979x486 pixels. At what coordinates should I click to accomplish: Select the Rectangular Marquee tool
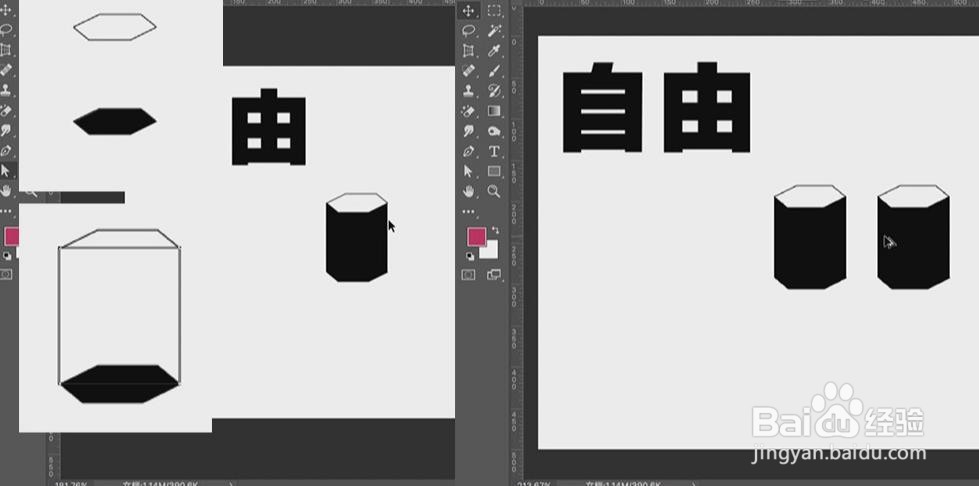coord(494,11)
